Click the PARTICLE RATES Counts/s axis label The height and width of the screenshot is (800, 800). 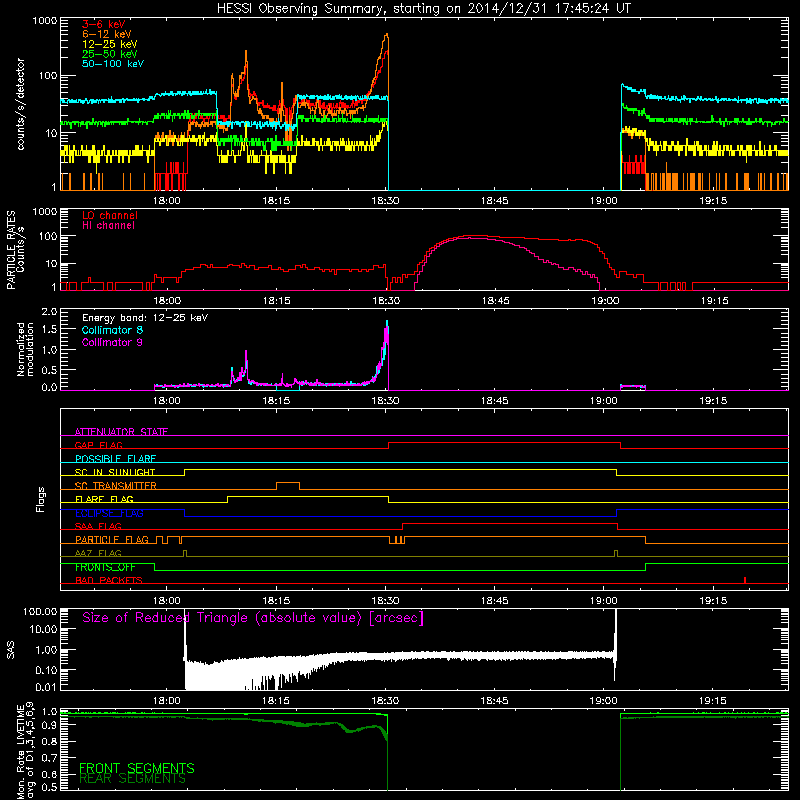click(x=15, y=250)
